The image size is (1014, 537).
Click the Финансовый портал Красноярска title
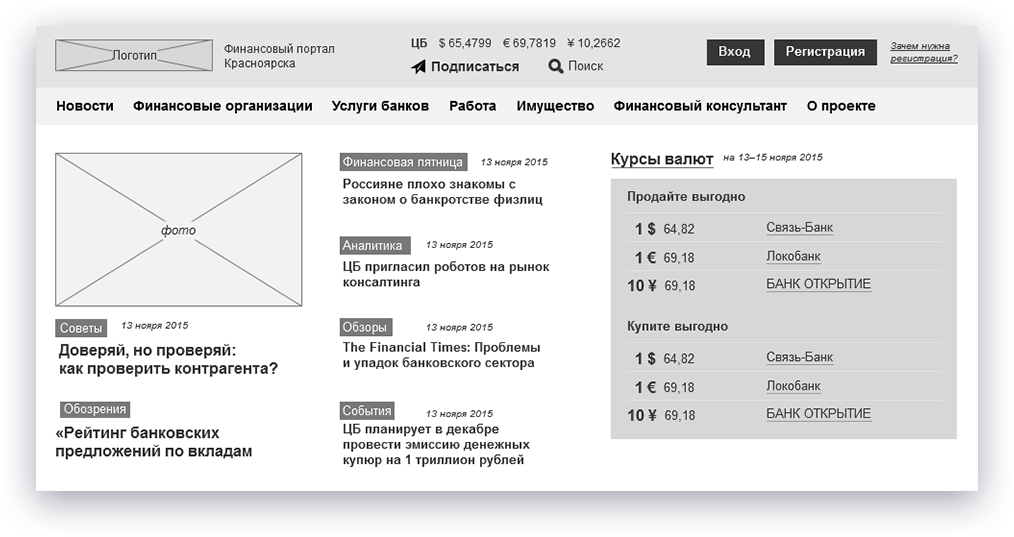coord(279,56)
